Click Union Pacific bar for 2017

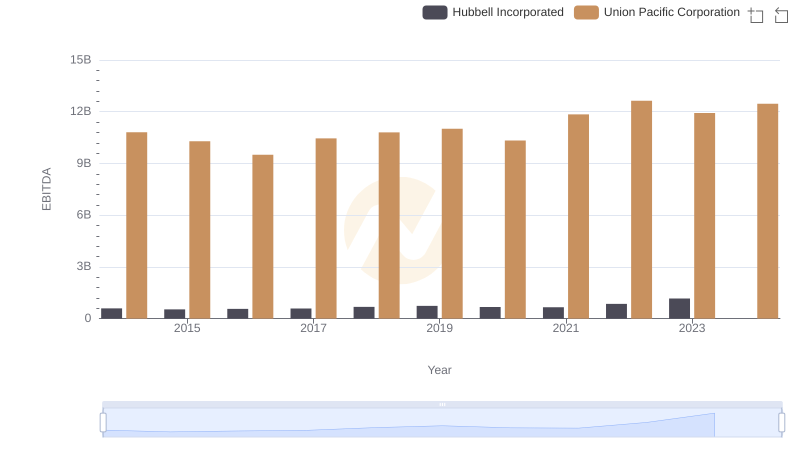[326, 228]
